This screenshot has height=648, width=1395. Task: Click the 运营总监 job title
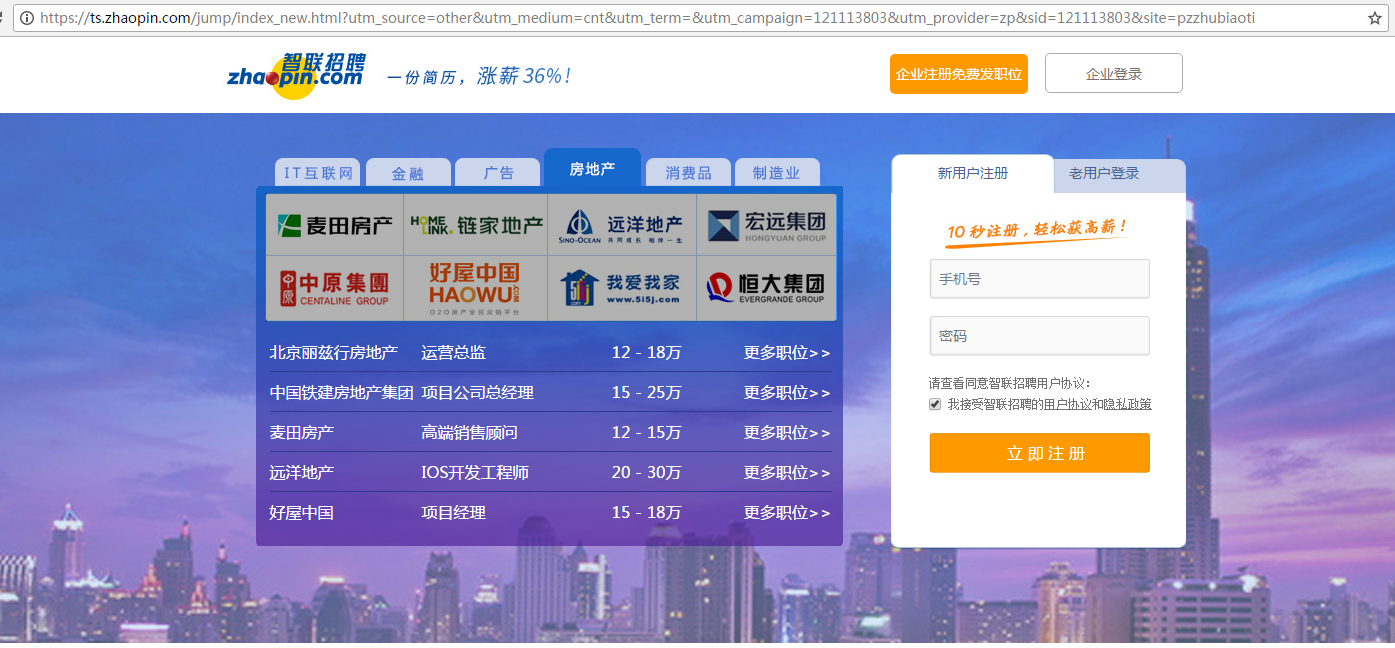coord(454,353)
